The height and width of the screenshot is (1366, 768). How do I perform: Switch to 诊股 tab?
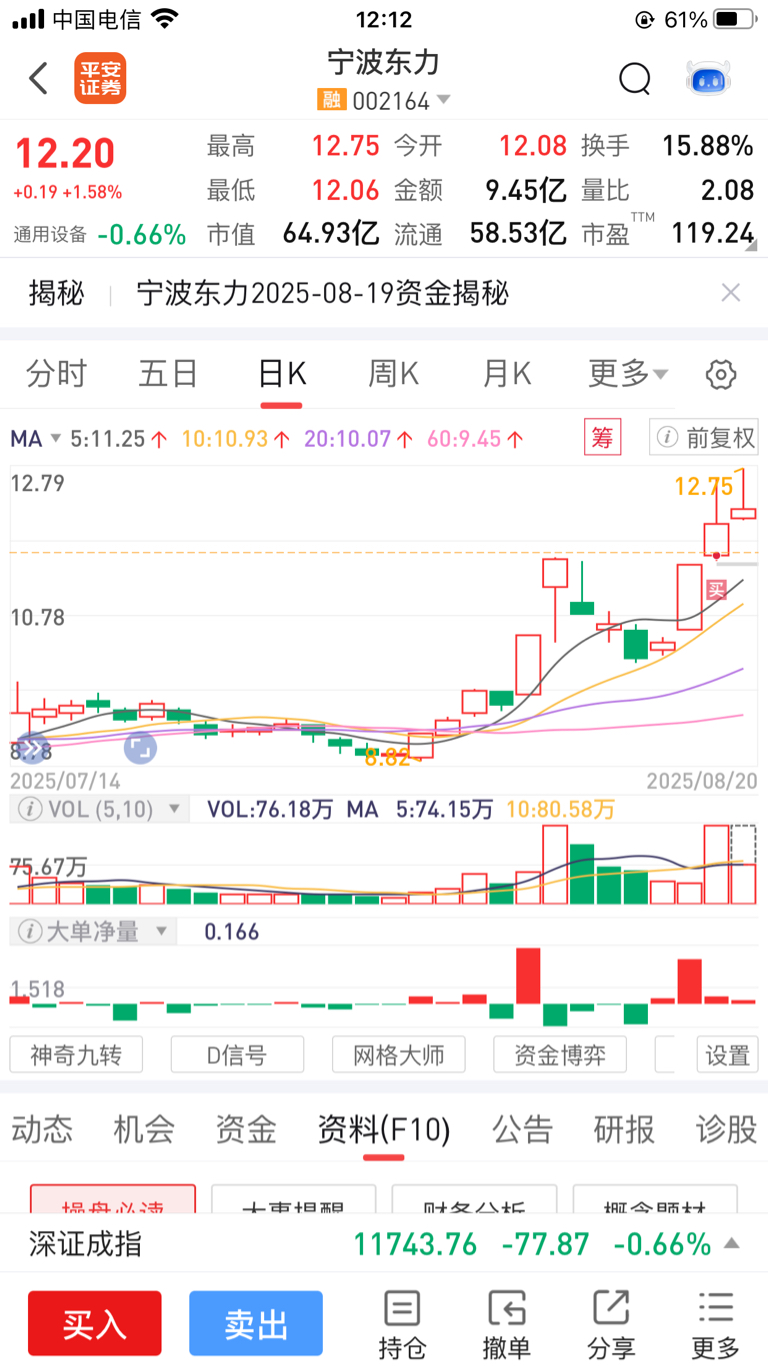coord(727,1130)
